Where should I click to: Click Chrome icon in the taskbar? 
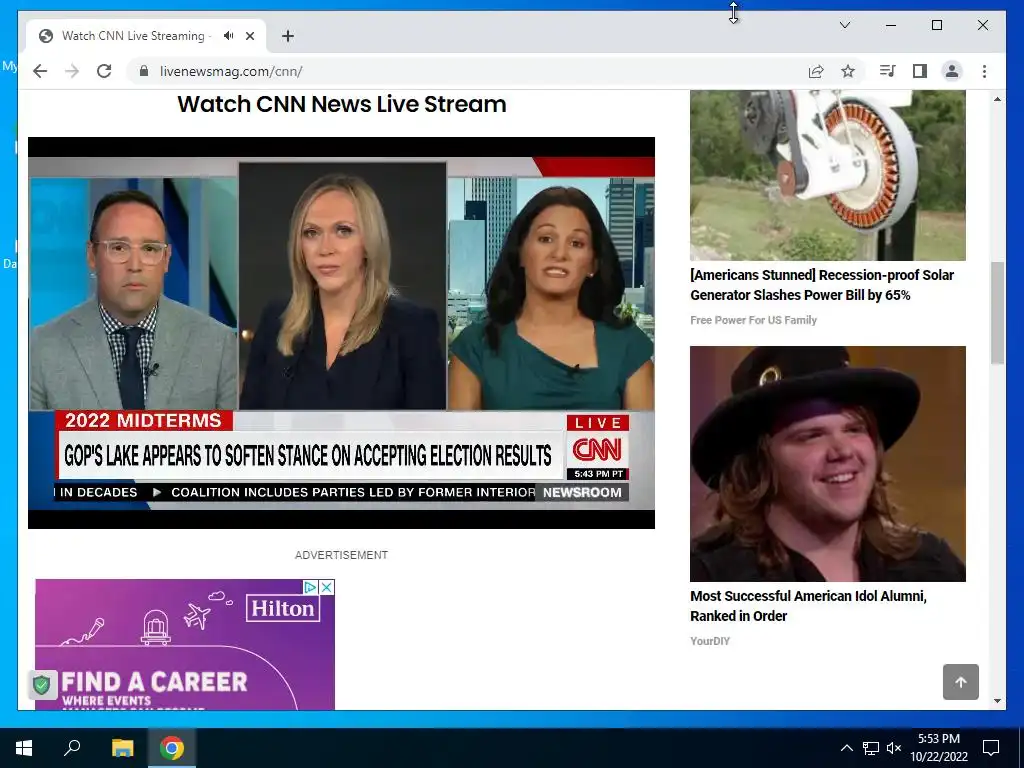[172, 748]
